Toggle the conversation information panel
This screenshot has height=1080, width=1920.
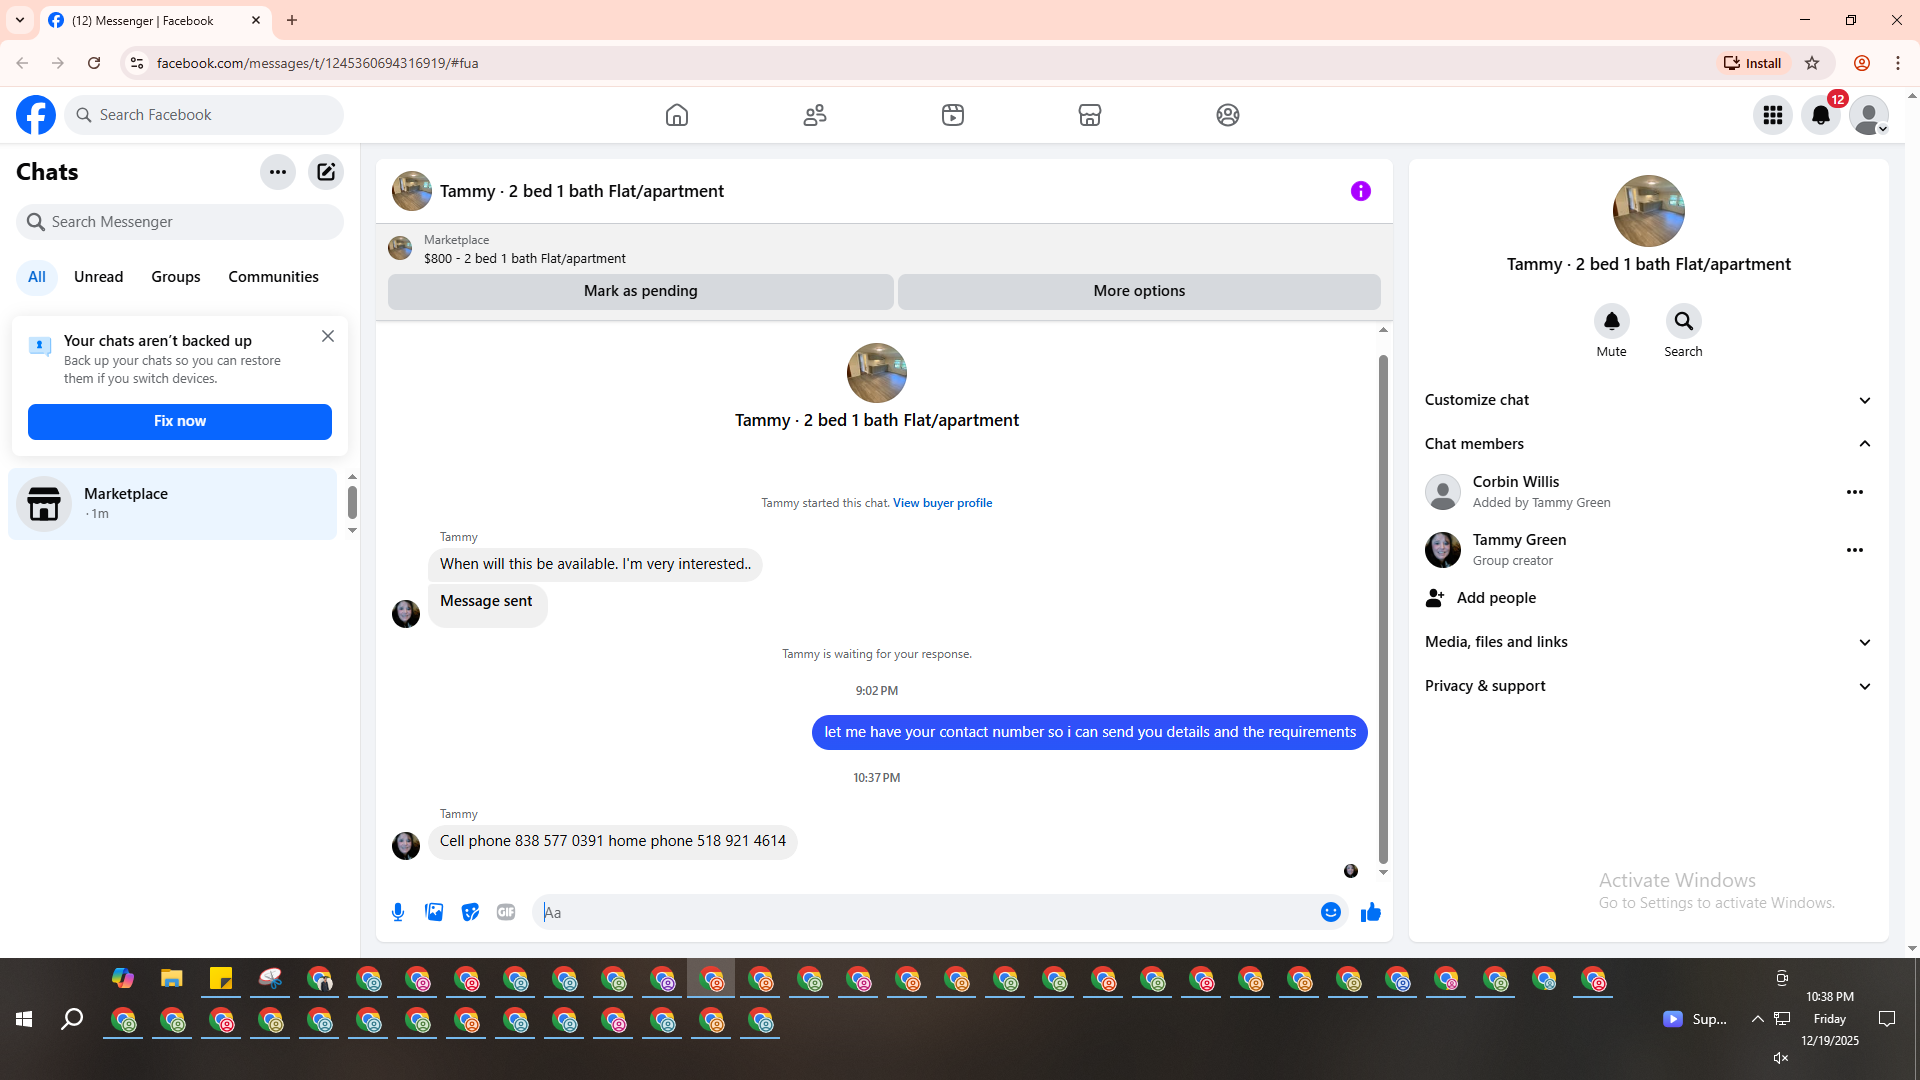pyautogui.click(x=1360, y=191)
